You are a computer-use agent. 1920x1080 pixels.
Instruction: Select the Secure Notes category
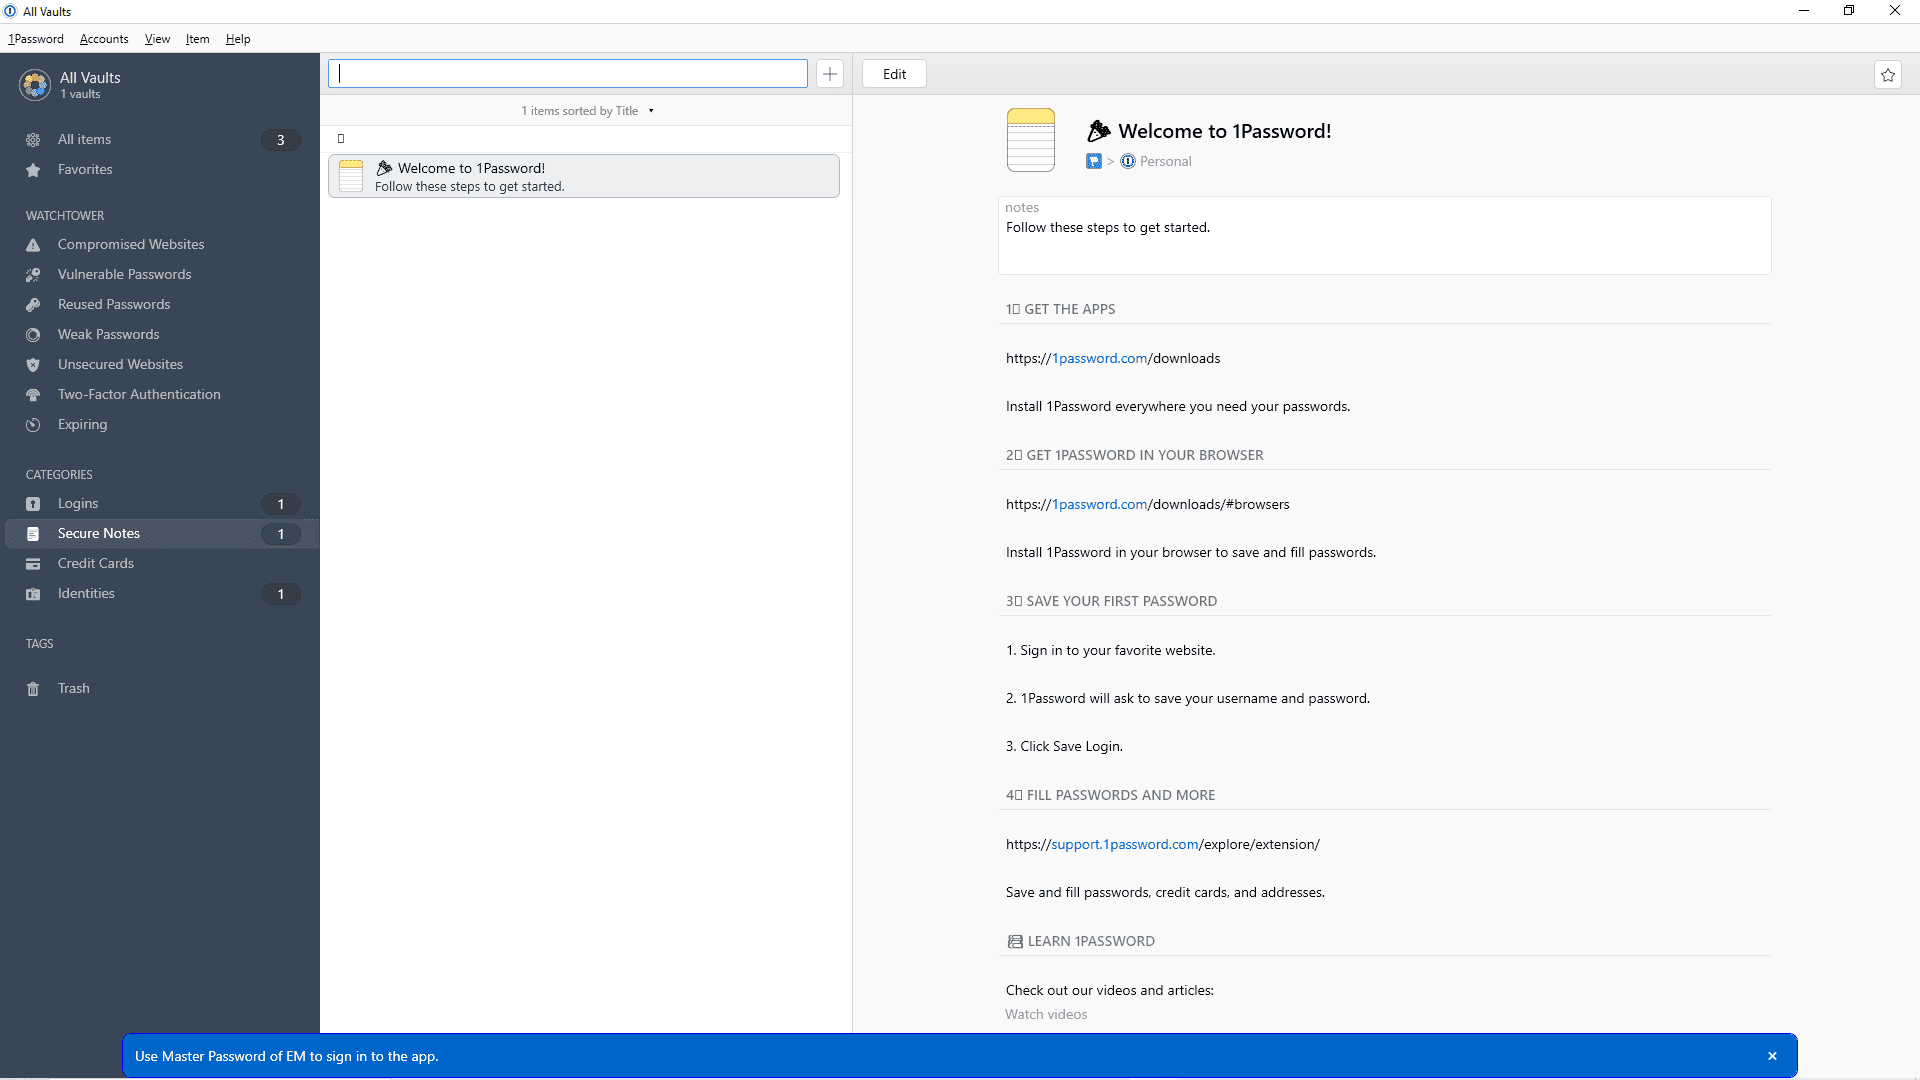(x=160, y=534)
